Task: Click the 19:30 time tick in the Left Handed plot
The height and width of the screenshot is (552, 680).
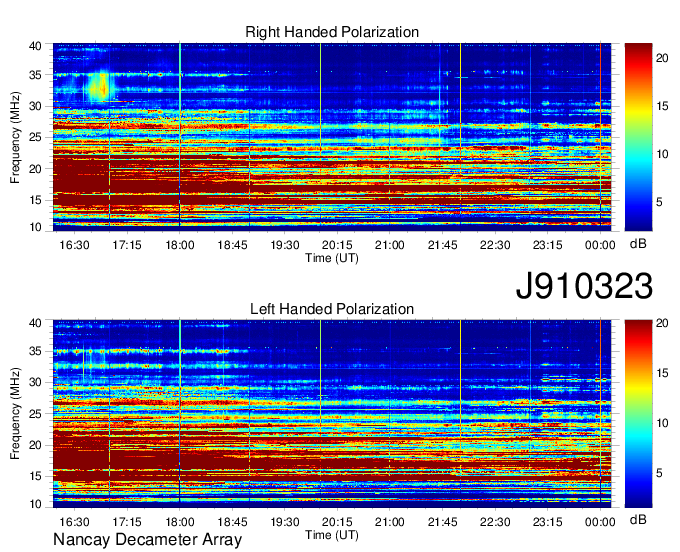Action: coord(284,522)
